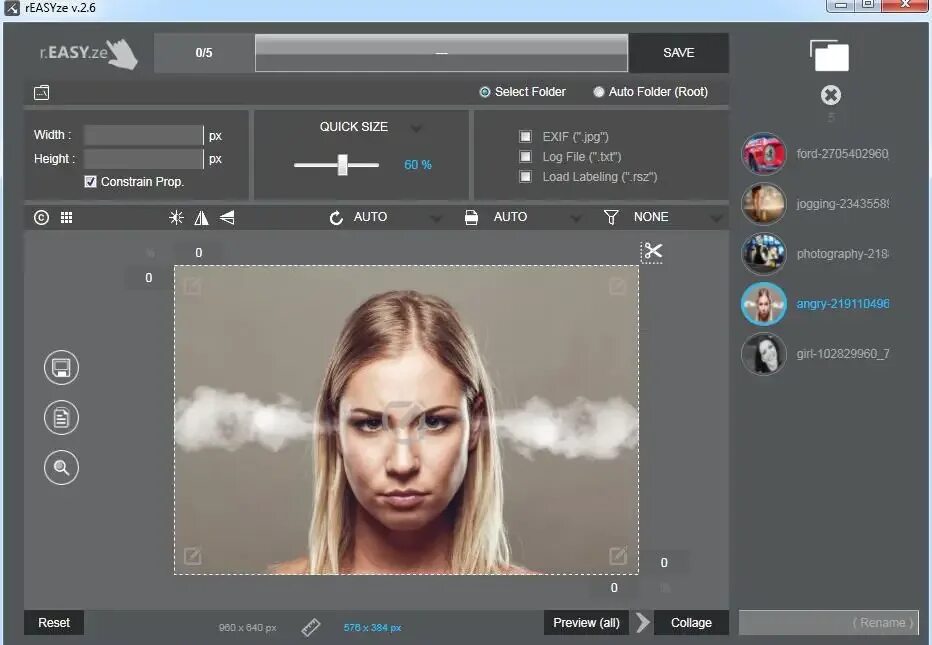Click the output folder browse icon
The width and height of the screenshot is (932, 645).
[x=42, y=92]
